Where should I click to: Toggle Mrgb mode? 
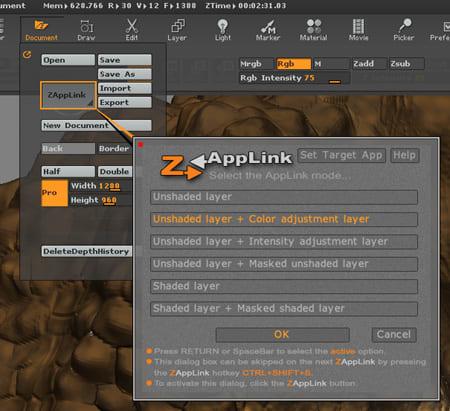(256, 63)
